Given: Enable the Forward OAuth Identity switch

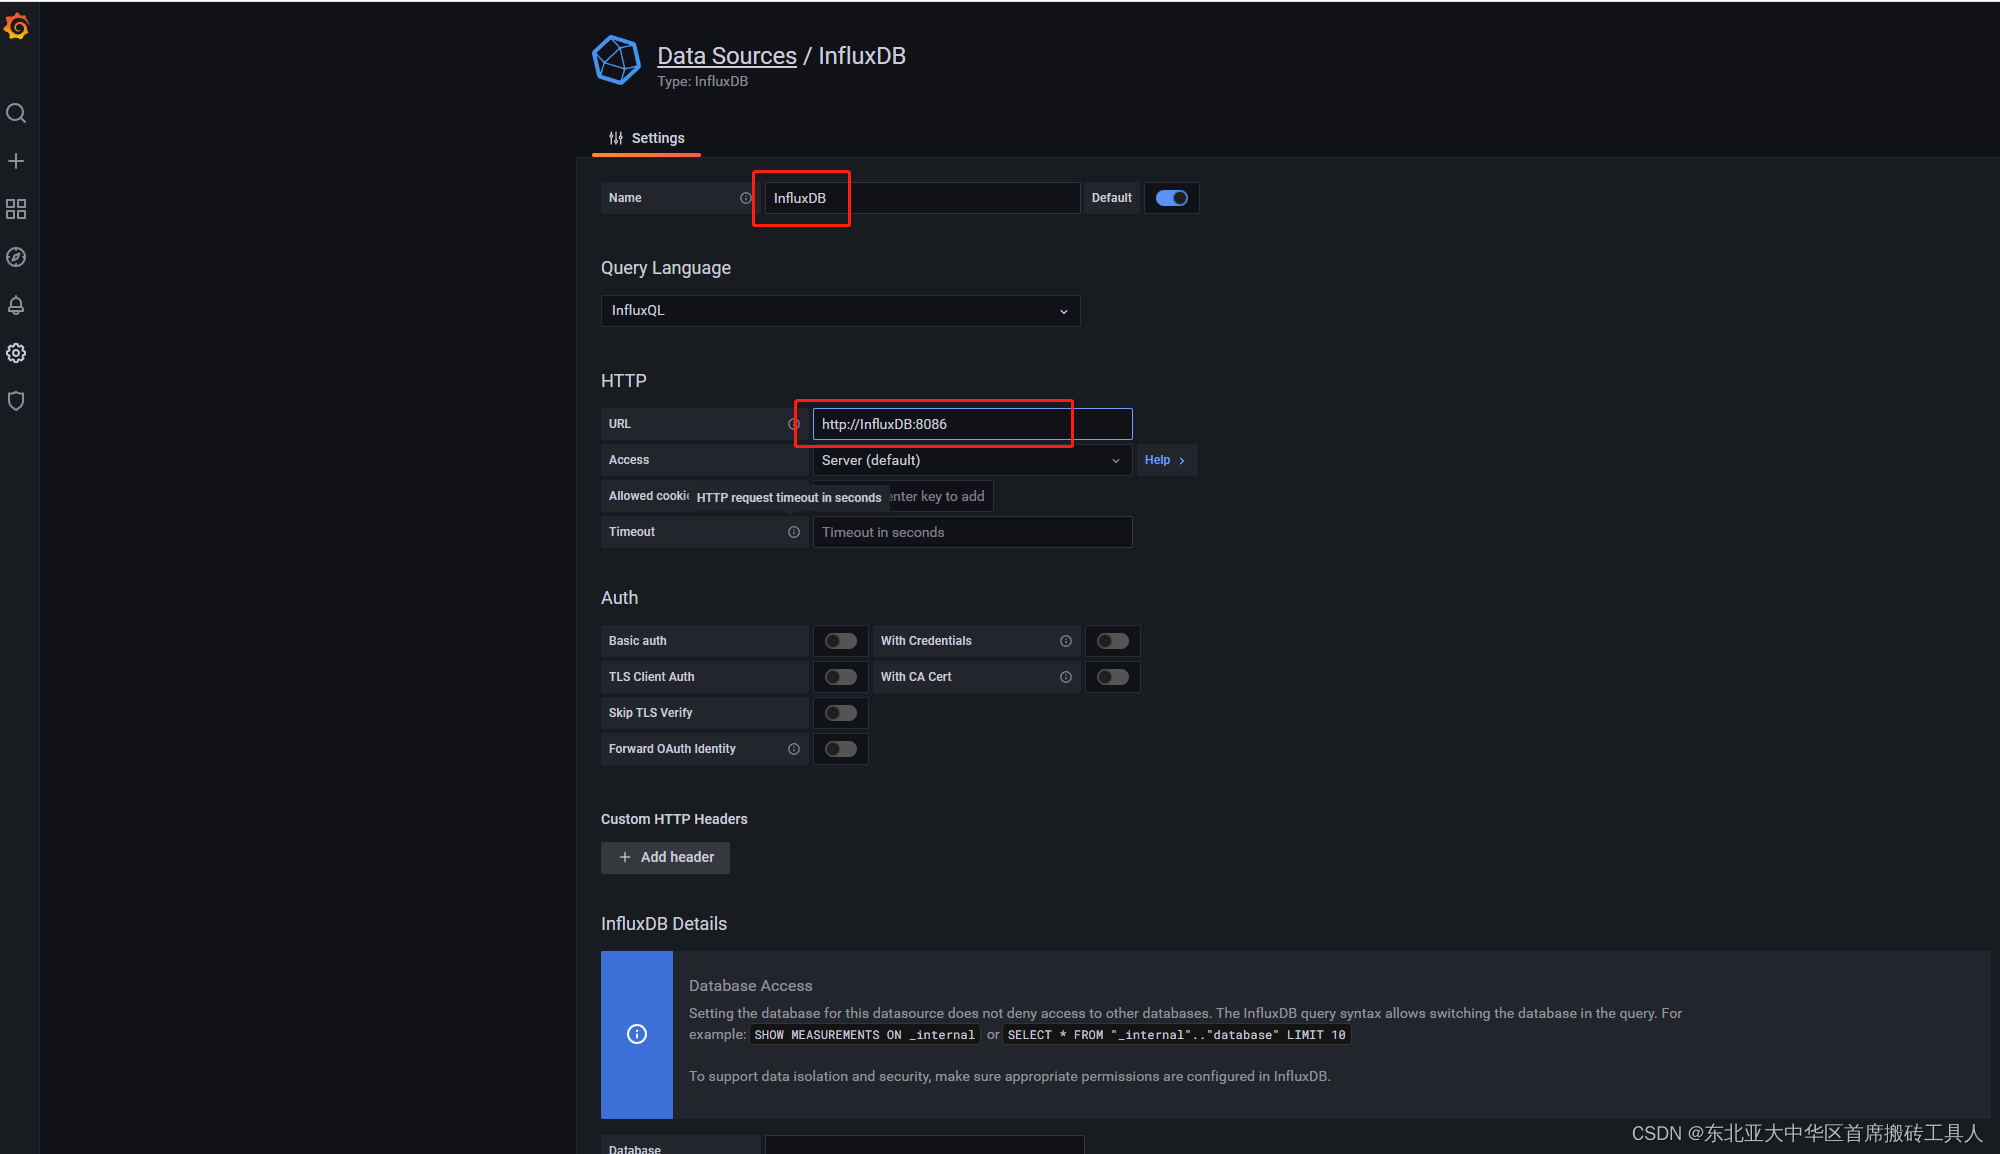Looking at the screenshot, I should (x=841, y=749).
